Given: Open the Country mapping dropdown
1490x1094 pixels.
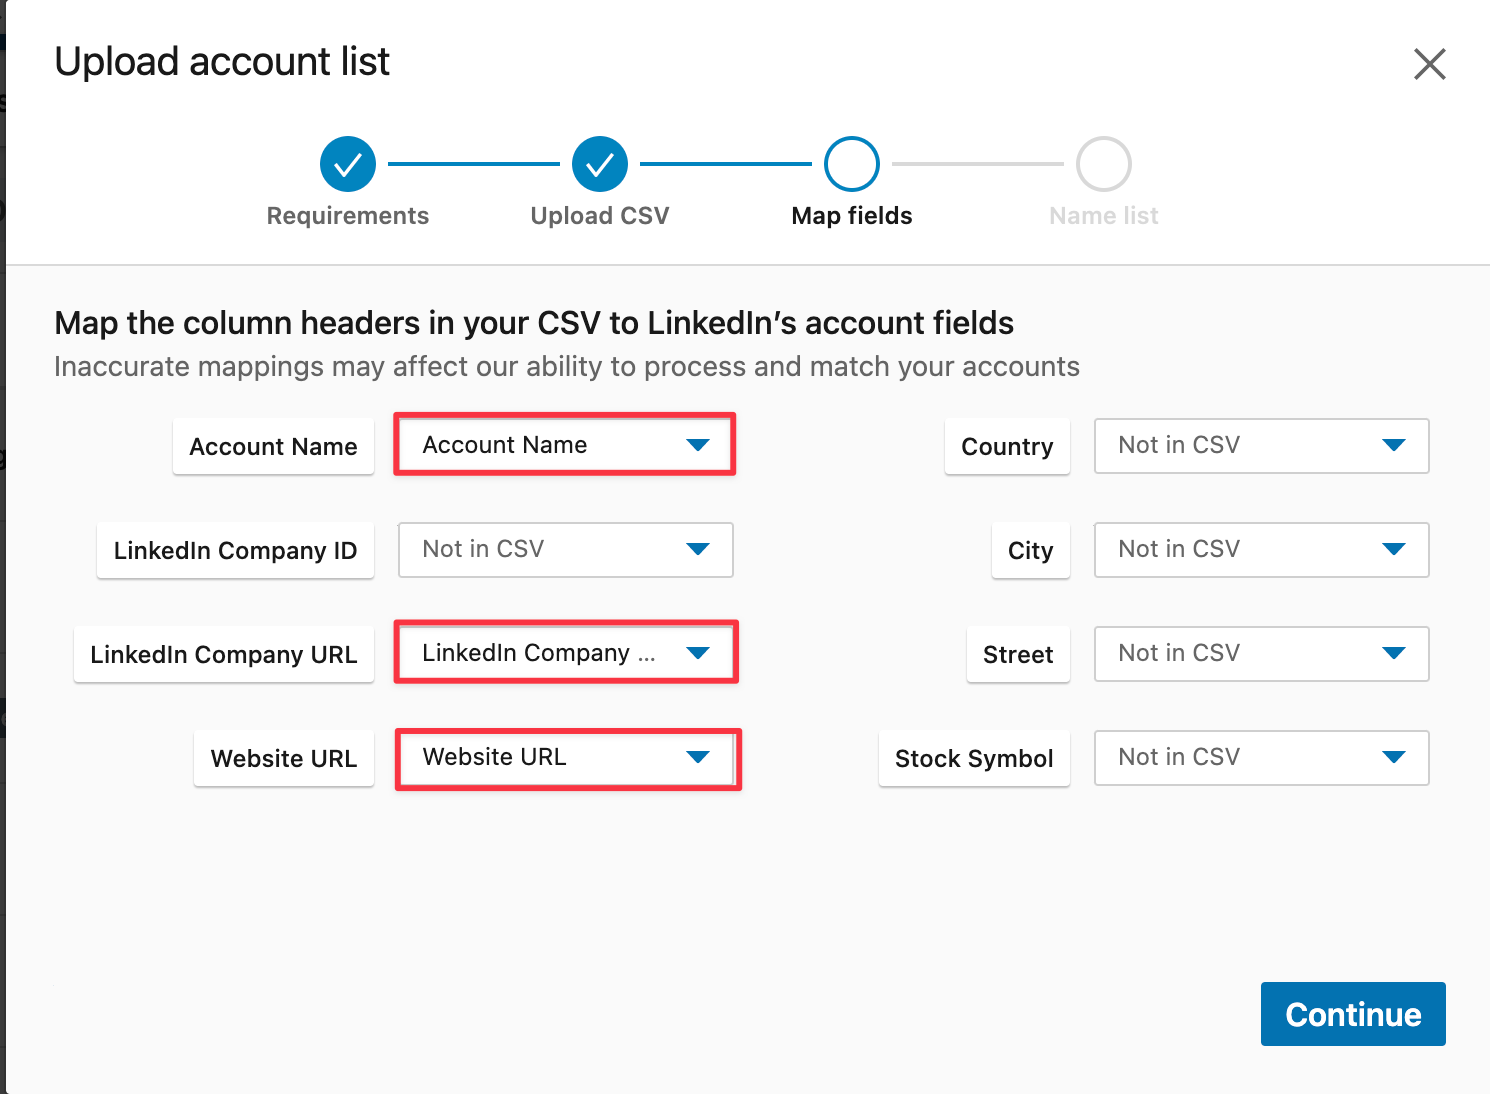Looking at the screenshot, I should coord(1262,445).
